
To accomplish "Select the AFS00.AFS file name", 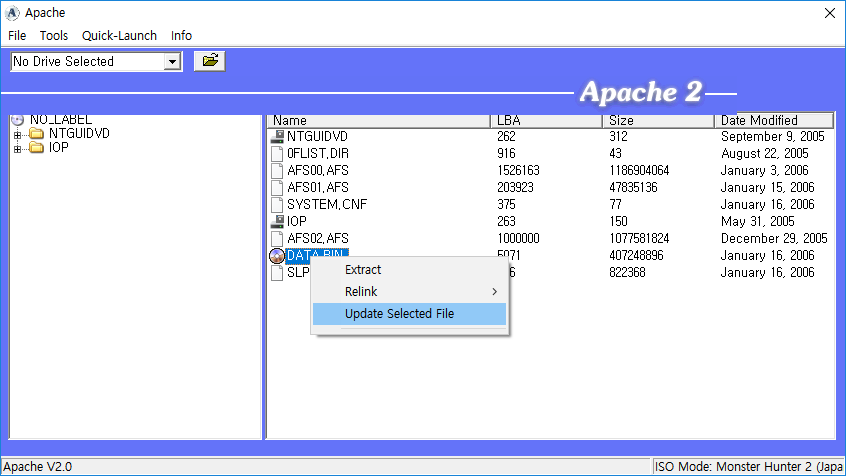I will point(318,171).
